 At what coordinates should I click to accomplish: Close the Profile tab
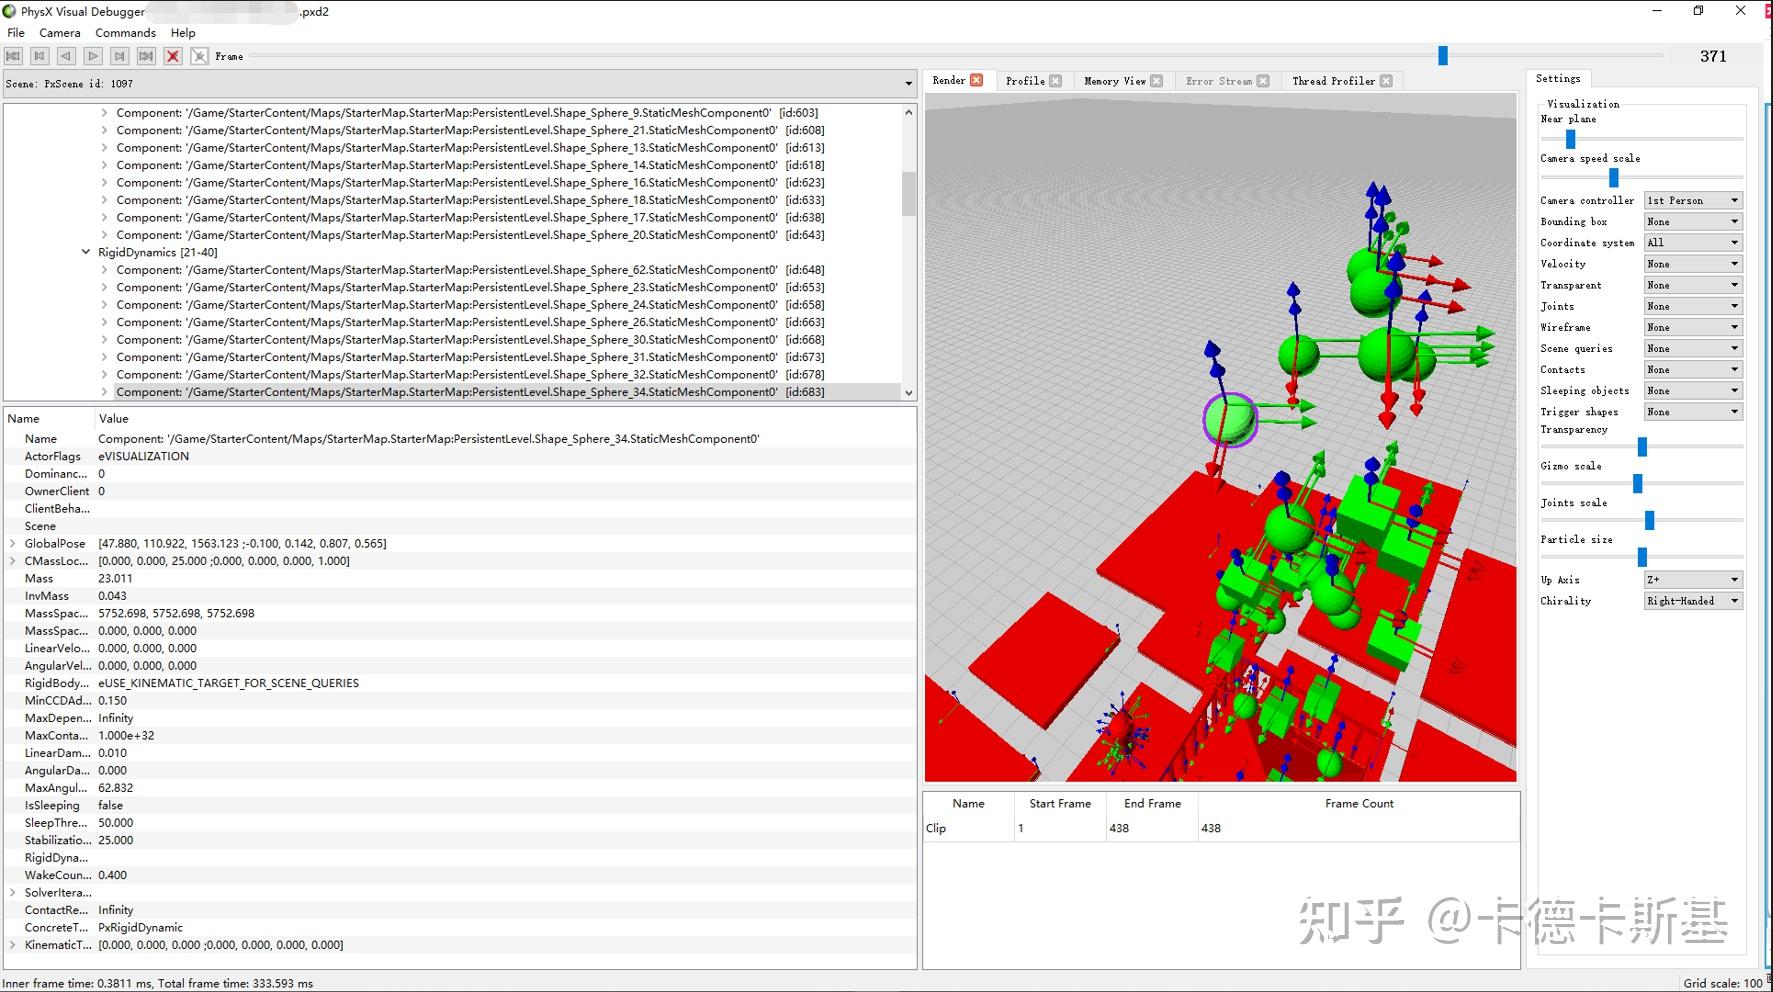click(x=1055, y=81)
